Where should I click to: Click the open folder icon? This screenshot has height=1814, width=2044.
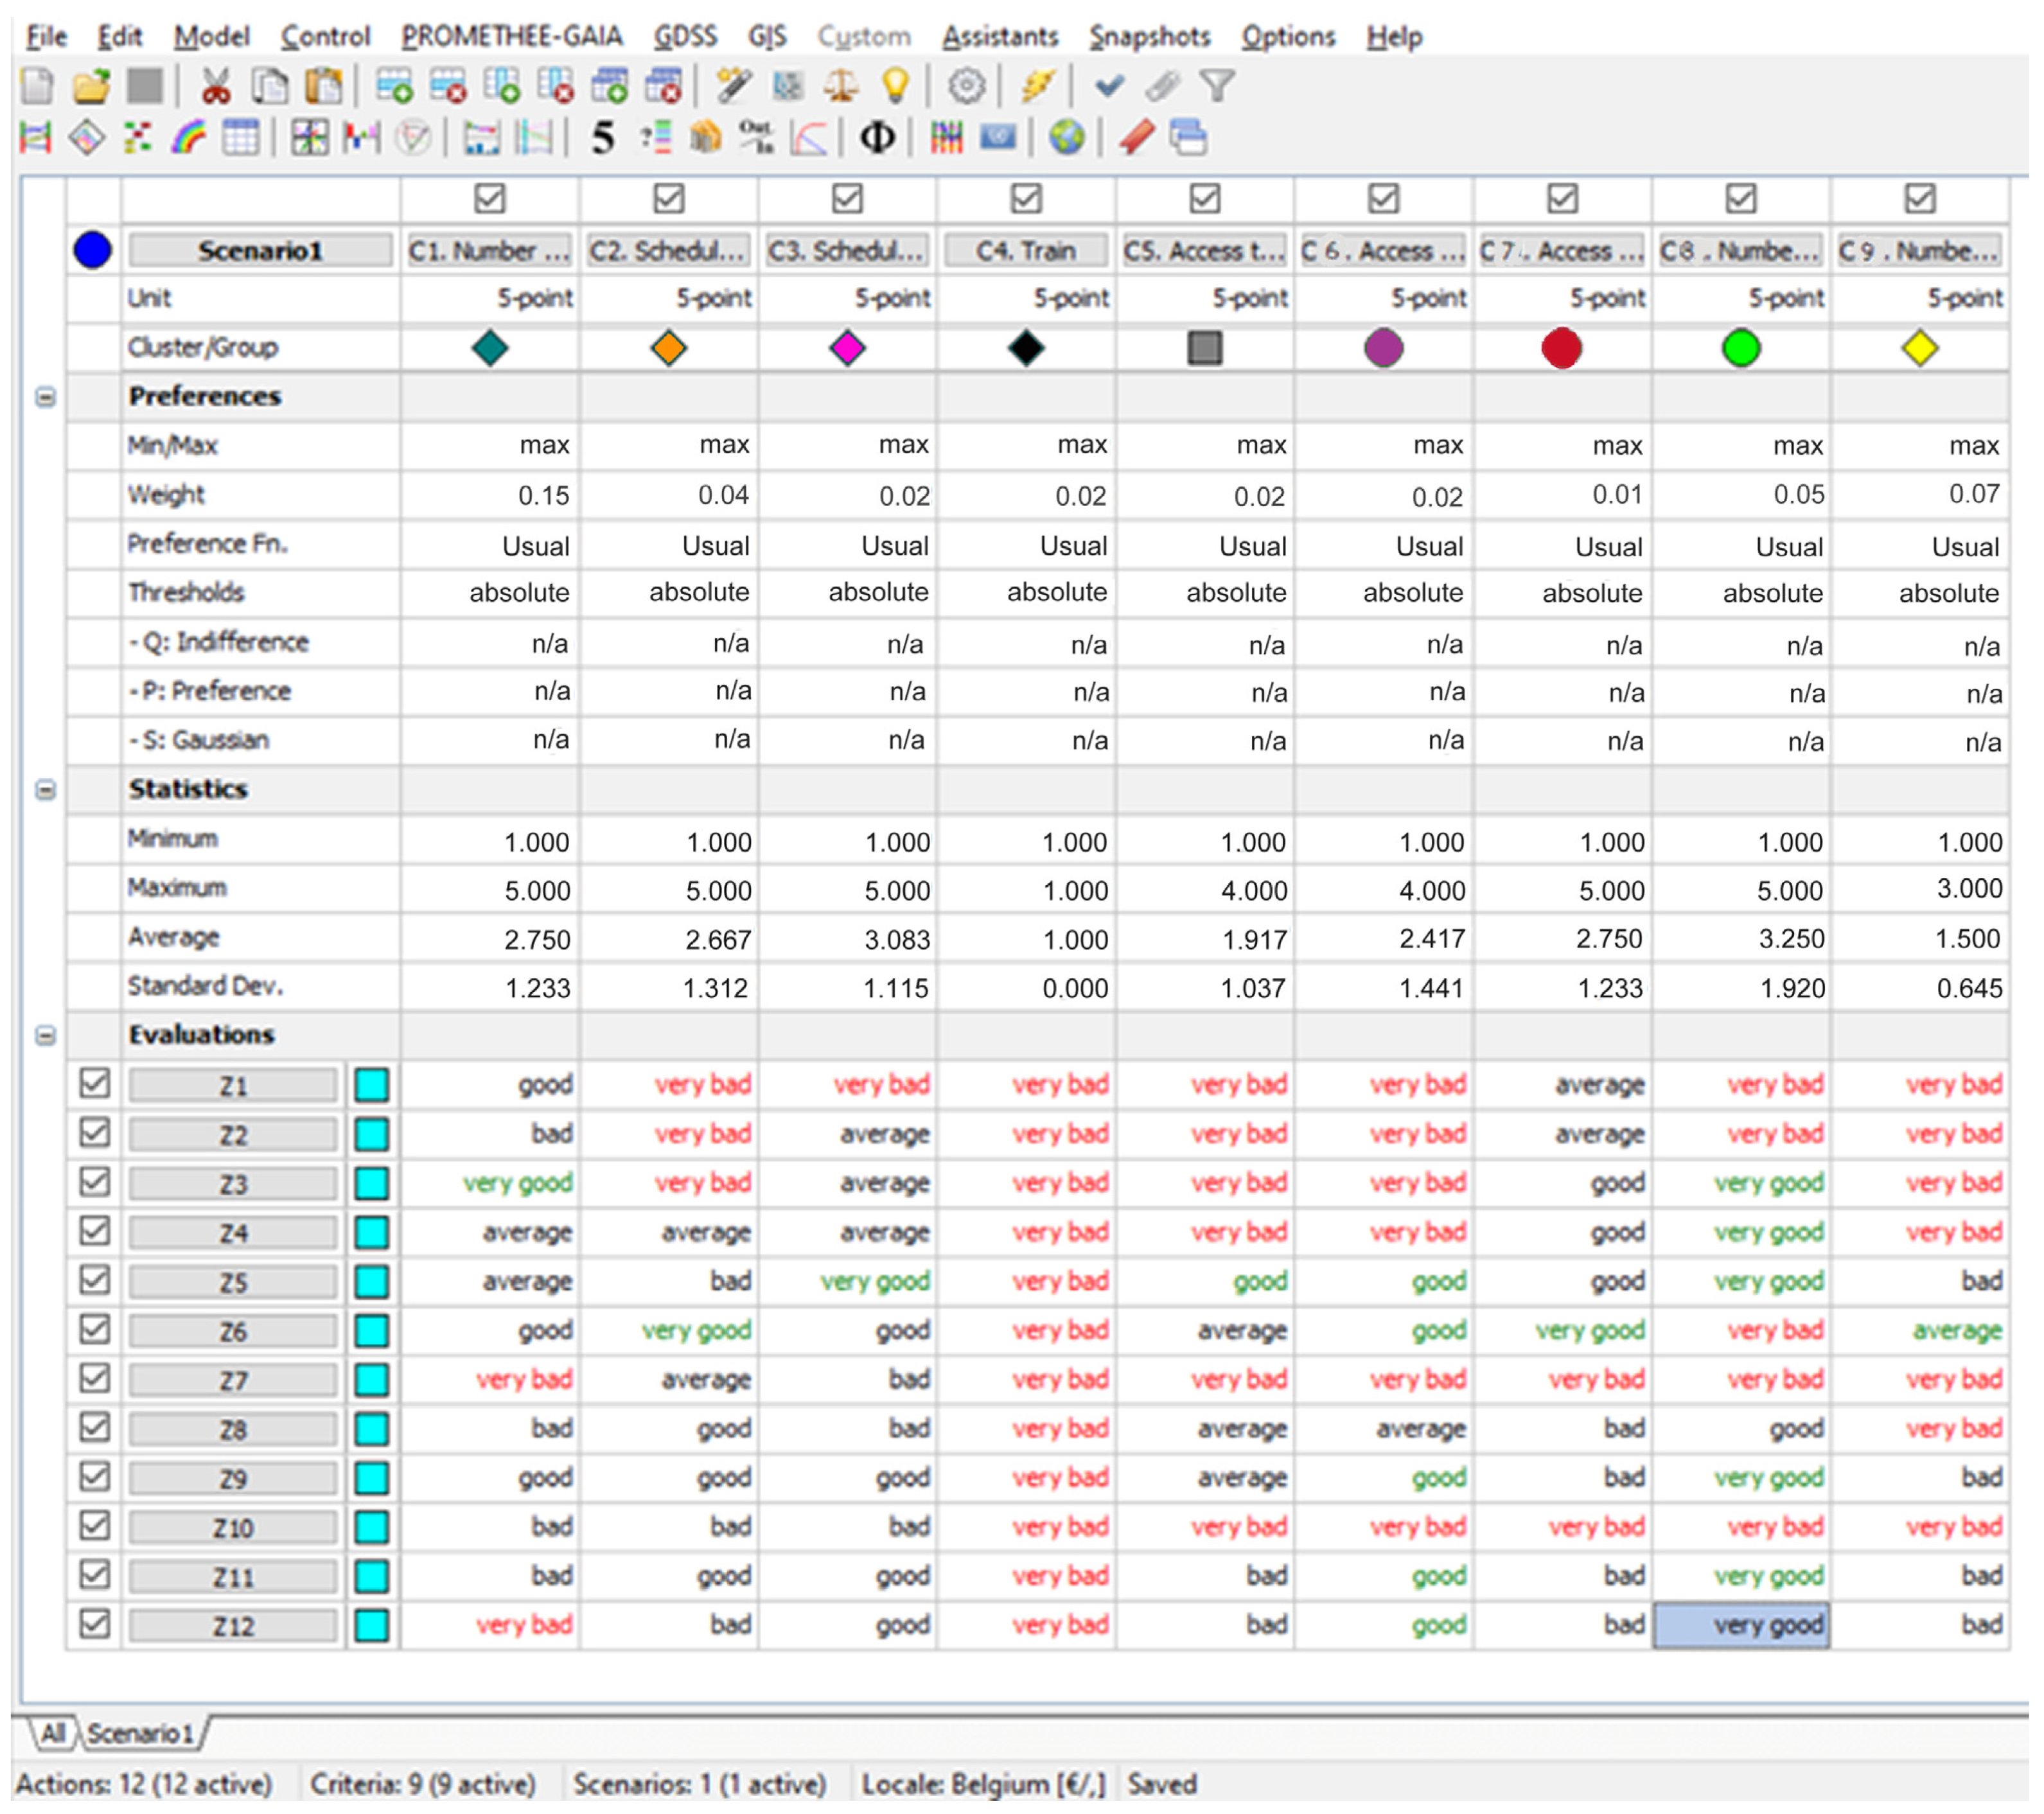click(91, 87)
